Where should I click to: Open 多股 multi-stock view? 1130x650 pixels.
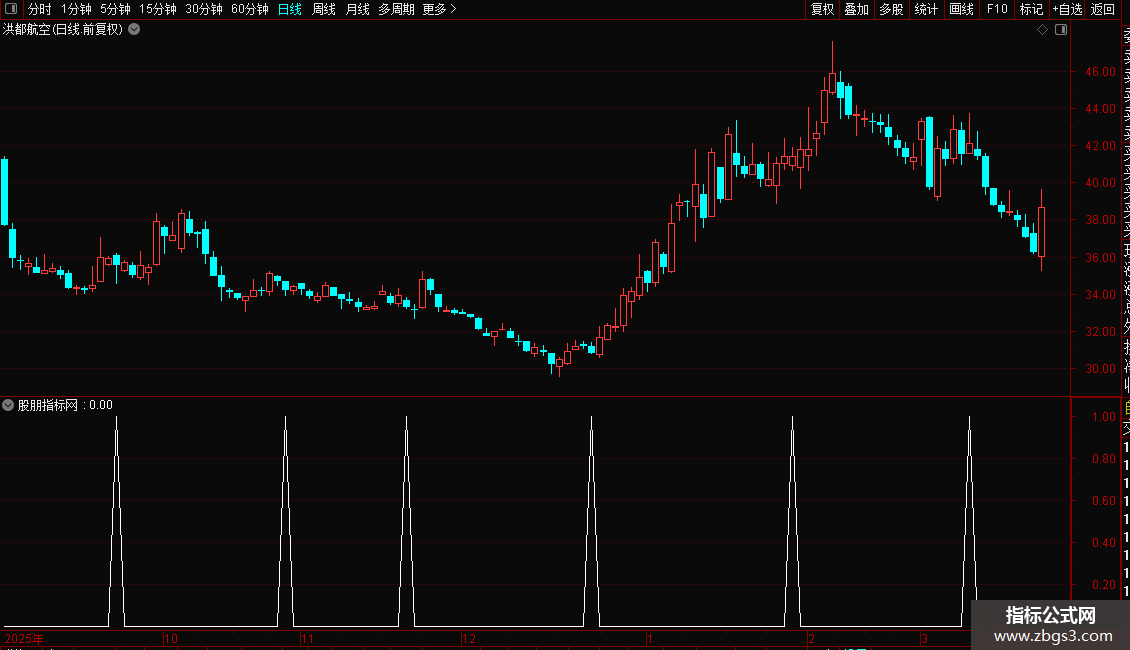891,9
